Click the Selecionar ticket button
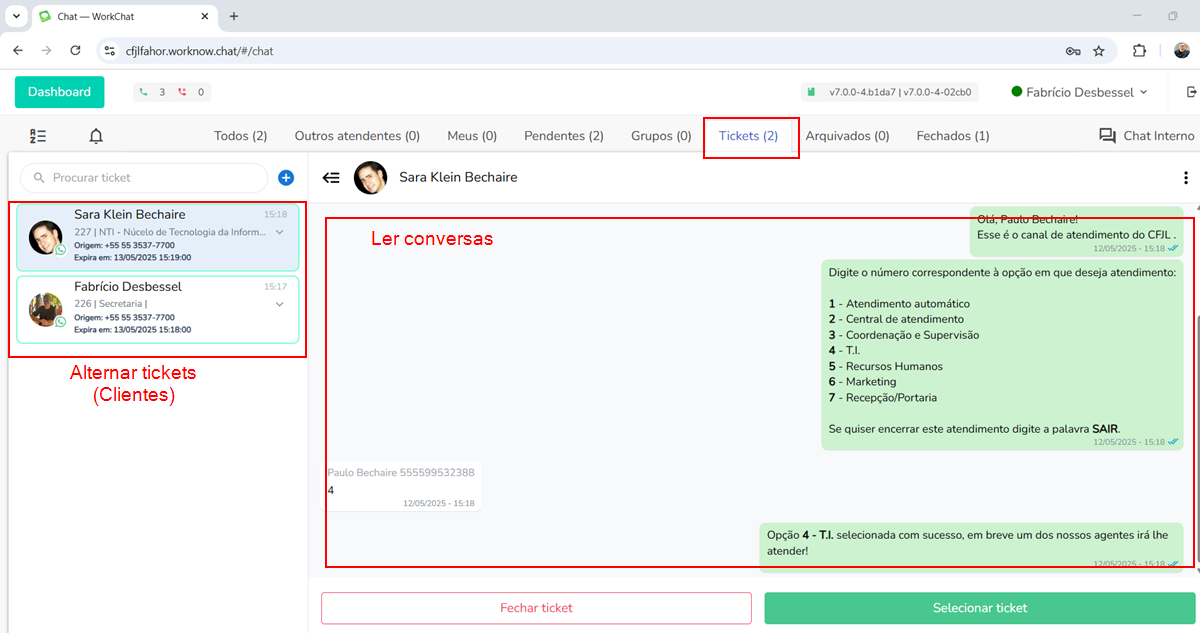The image size is (1200, 633). [979, 608]
